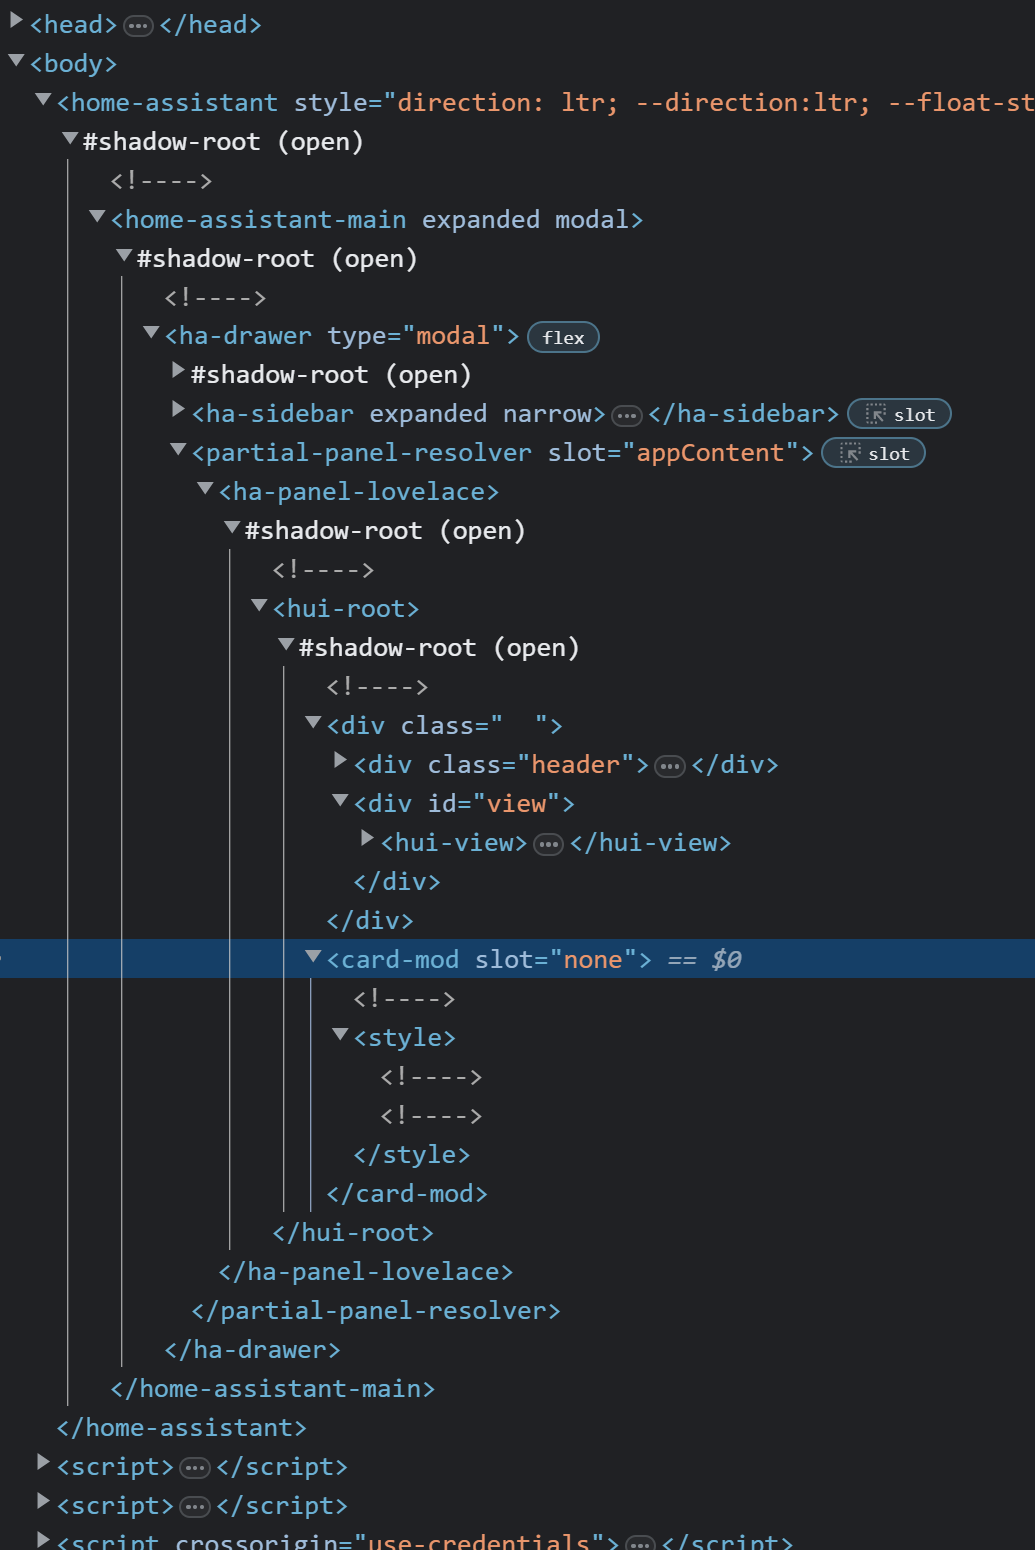
Task: Collapse the card-mod element
Action: point(313,958)
